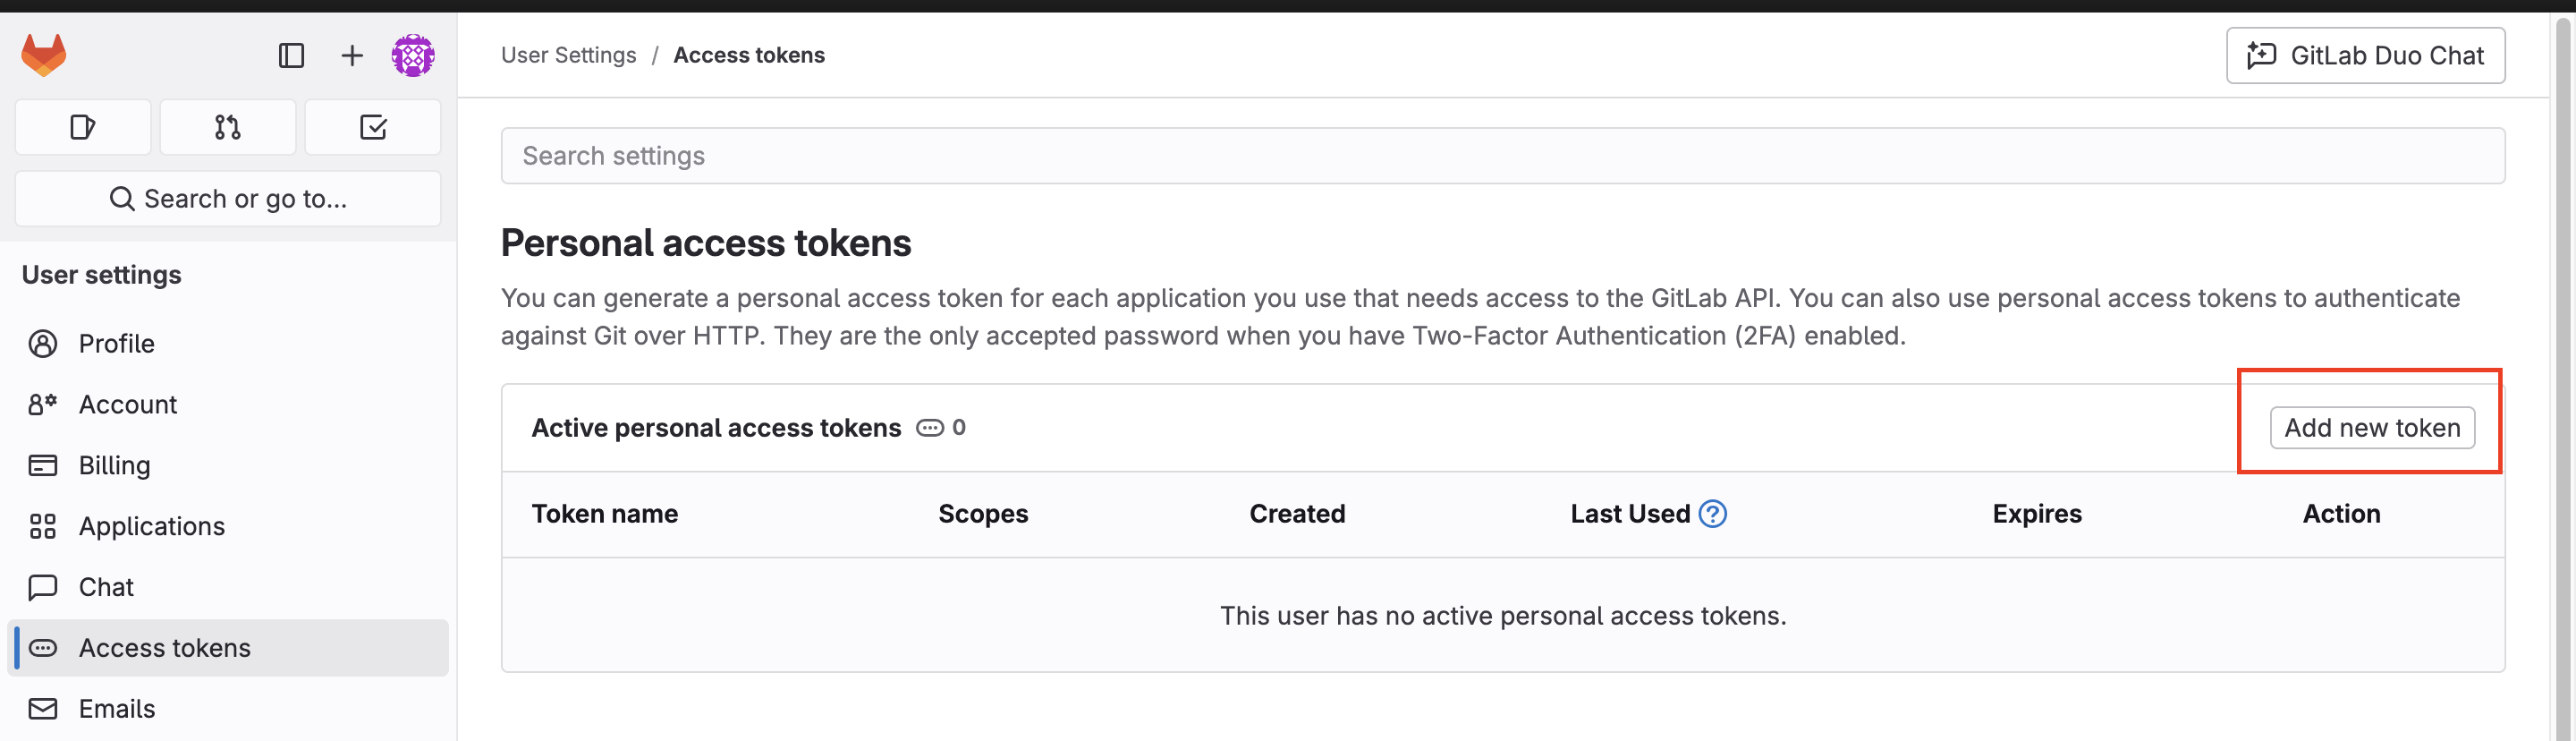Go to Billing settings
The image size is (2576, 741).
pos(115,465)
